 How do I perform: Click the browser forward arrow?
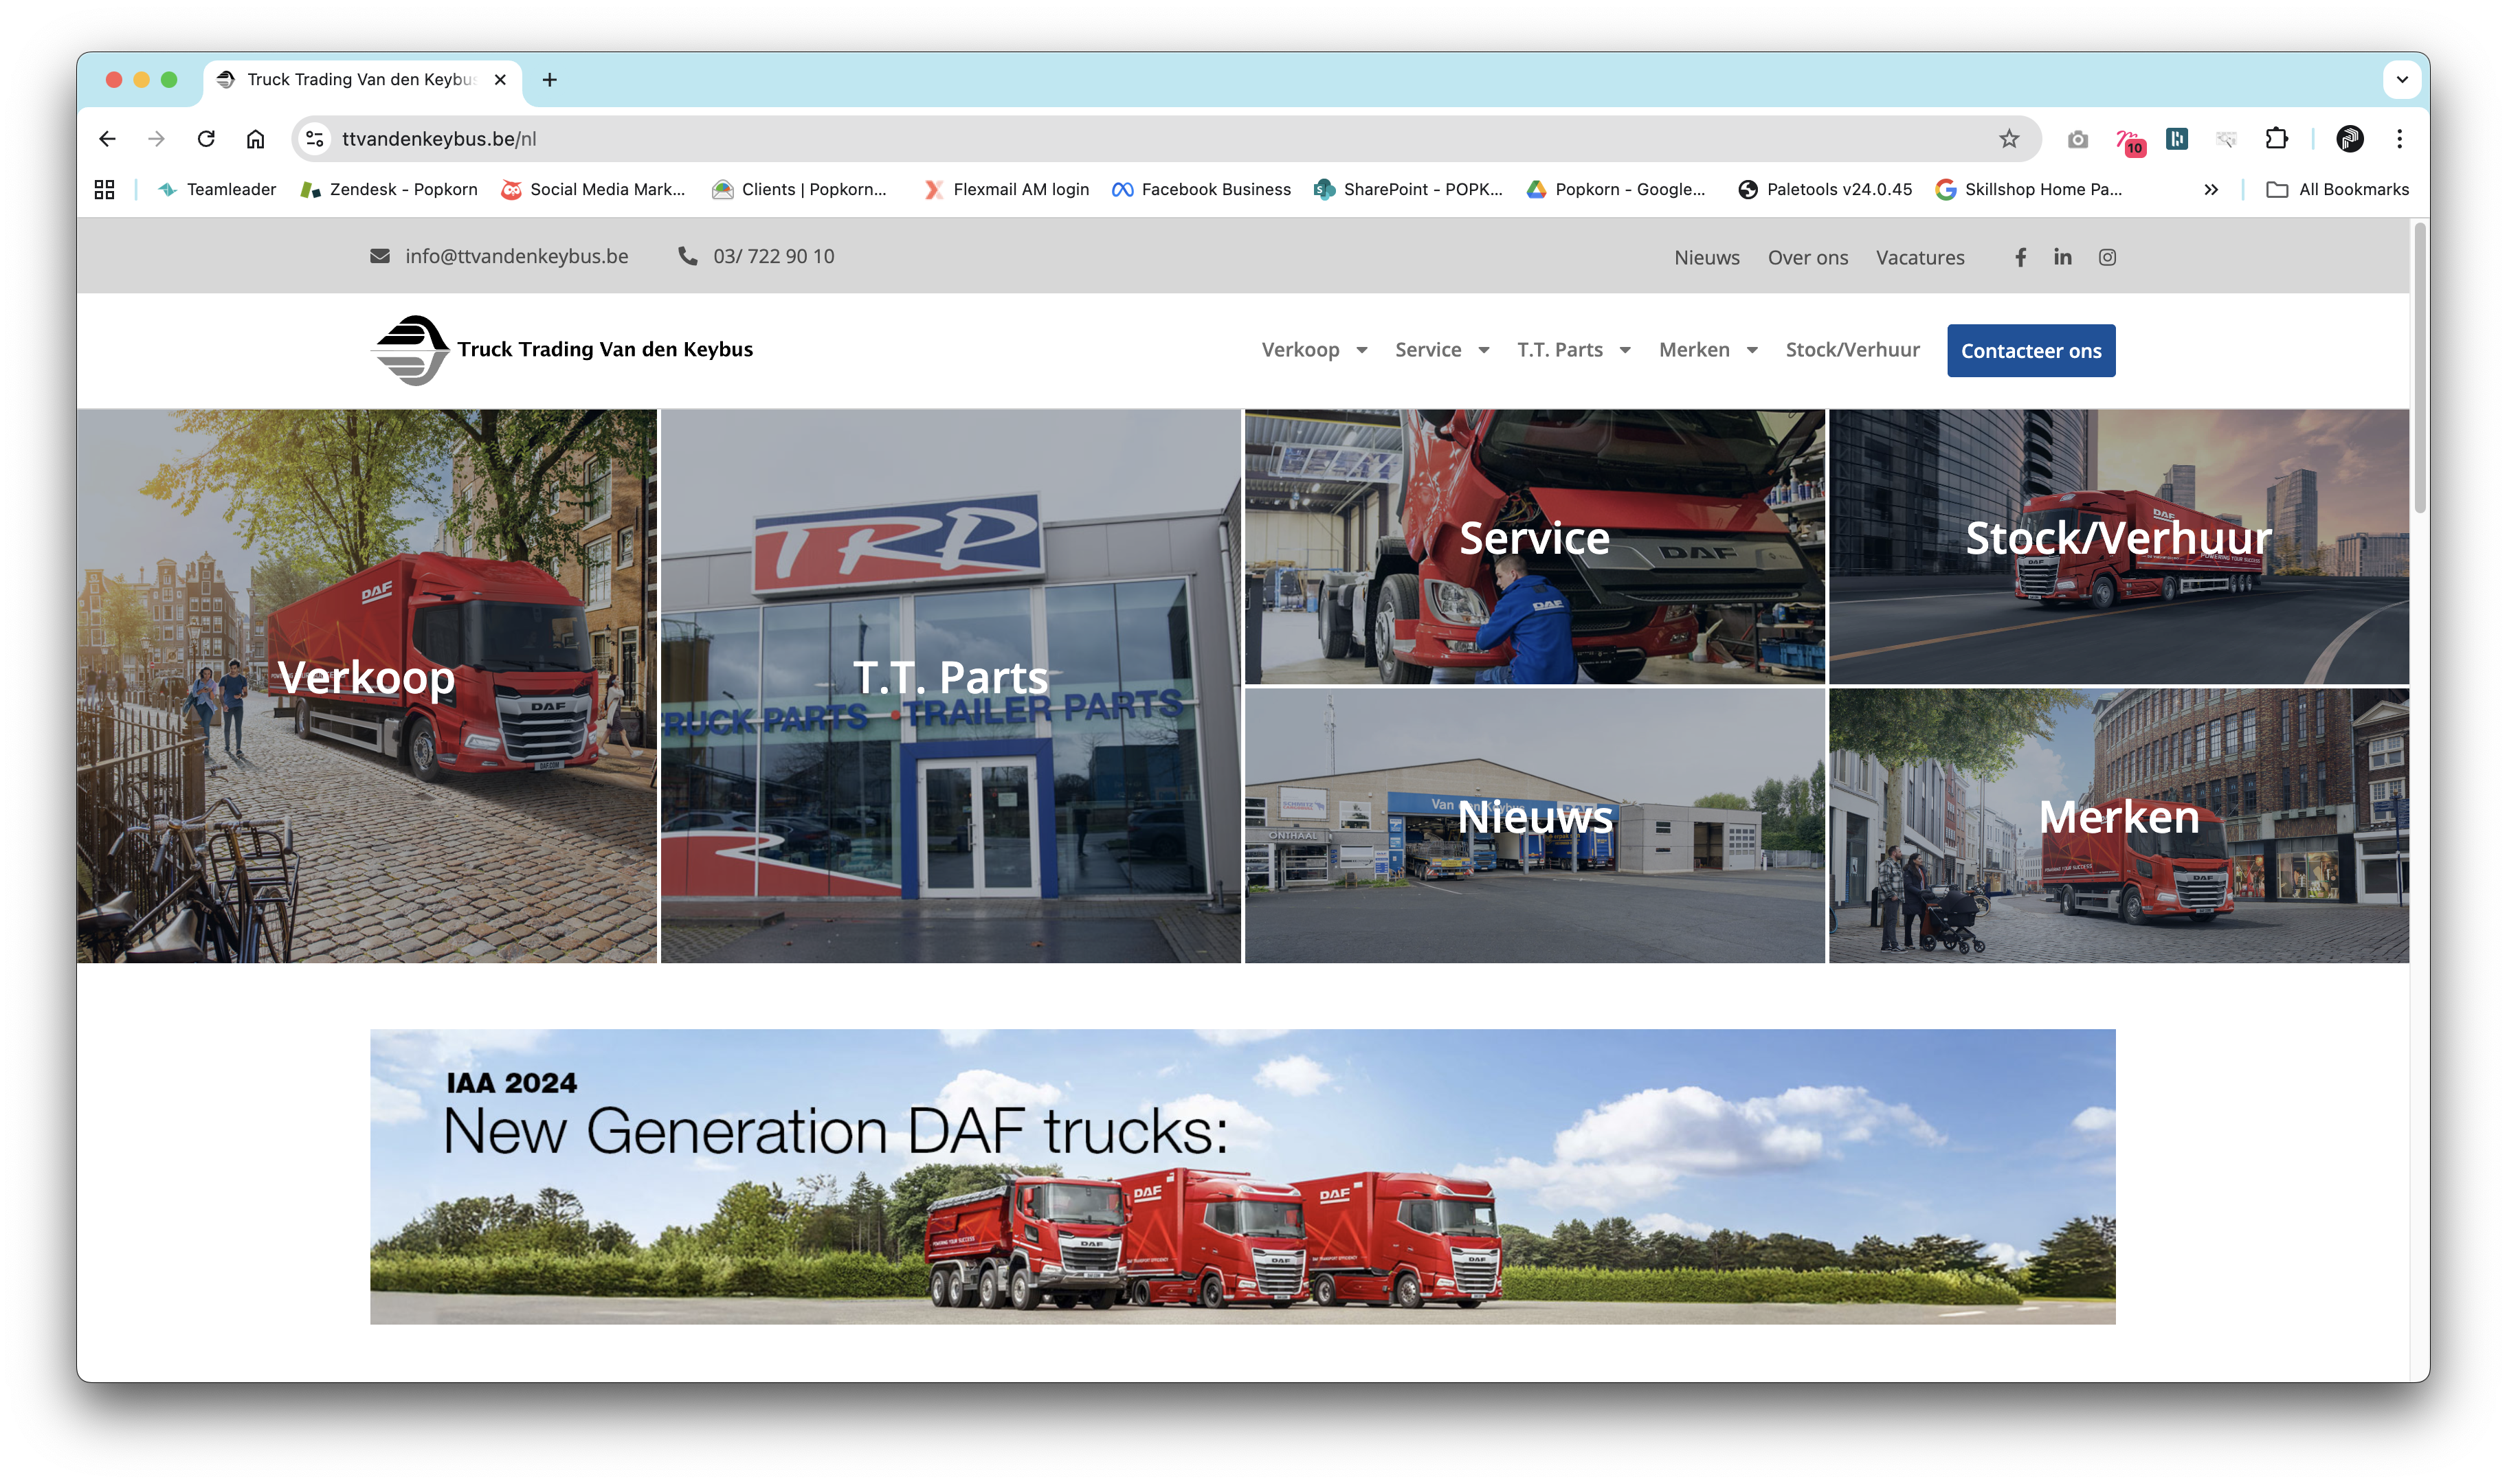tap(157, 139)
